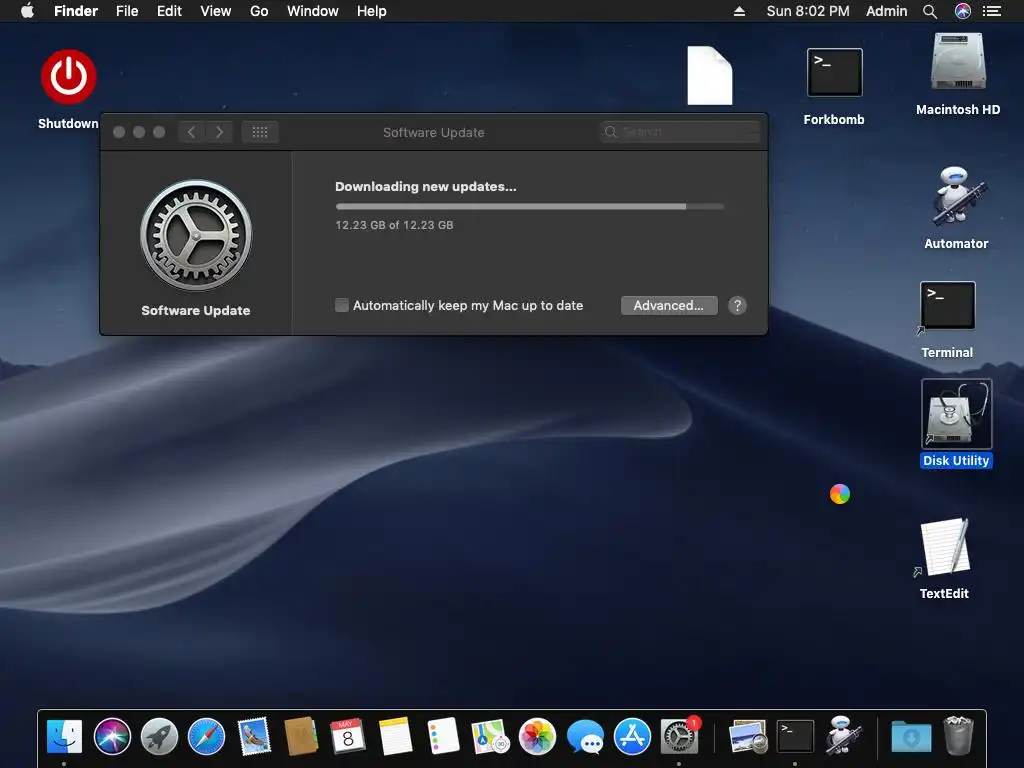This screenshot has height=768, width=1024.
Task: Launch Siri from the Dock
Action: 112,737
